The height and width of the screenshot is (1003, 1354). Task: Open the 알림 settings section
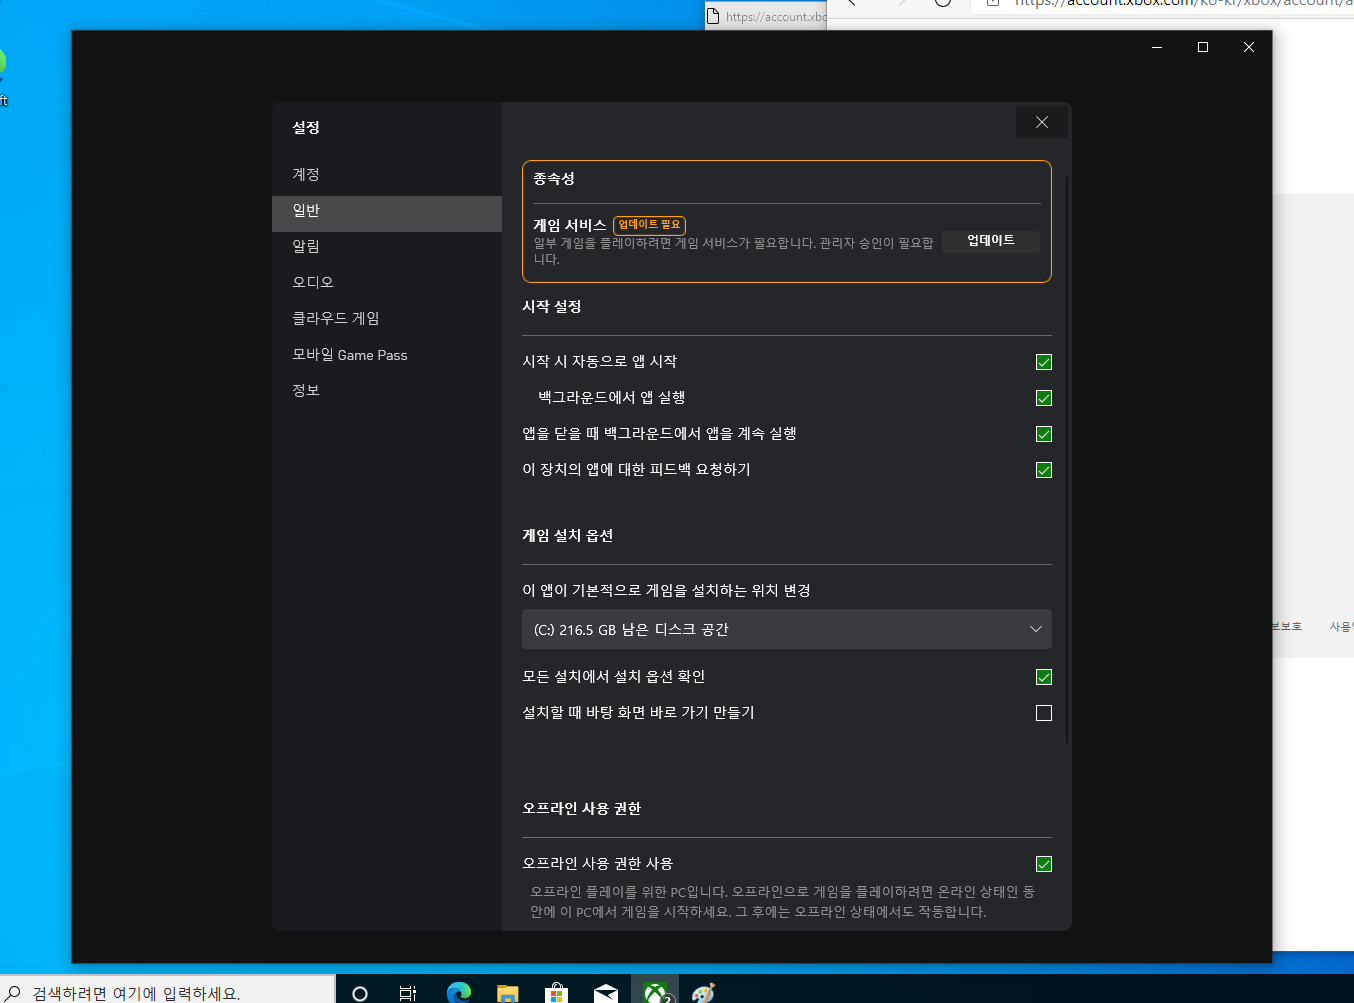(x=387, y=246)
